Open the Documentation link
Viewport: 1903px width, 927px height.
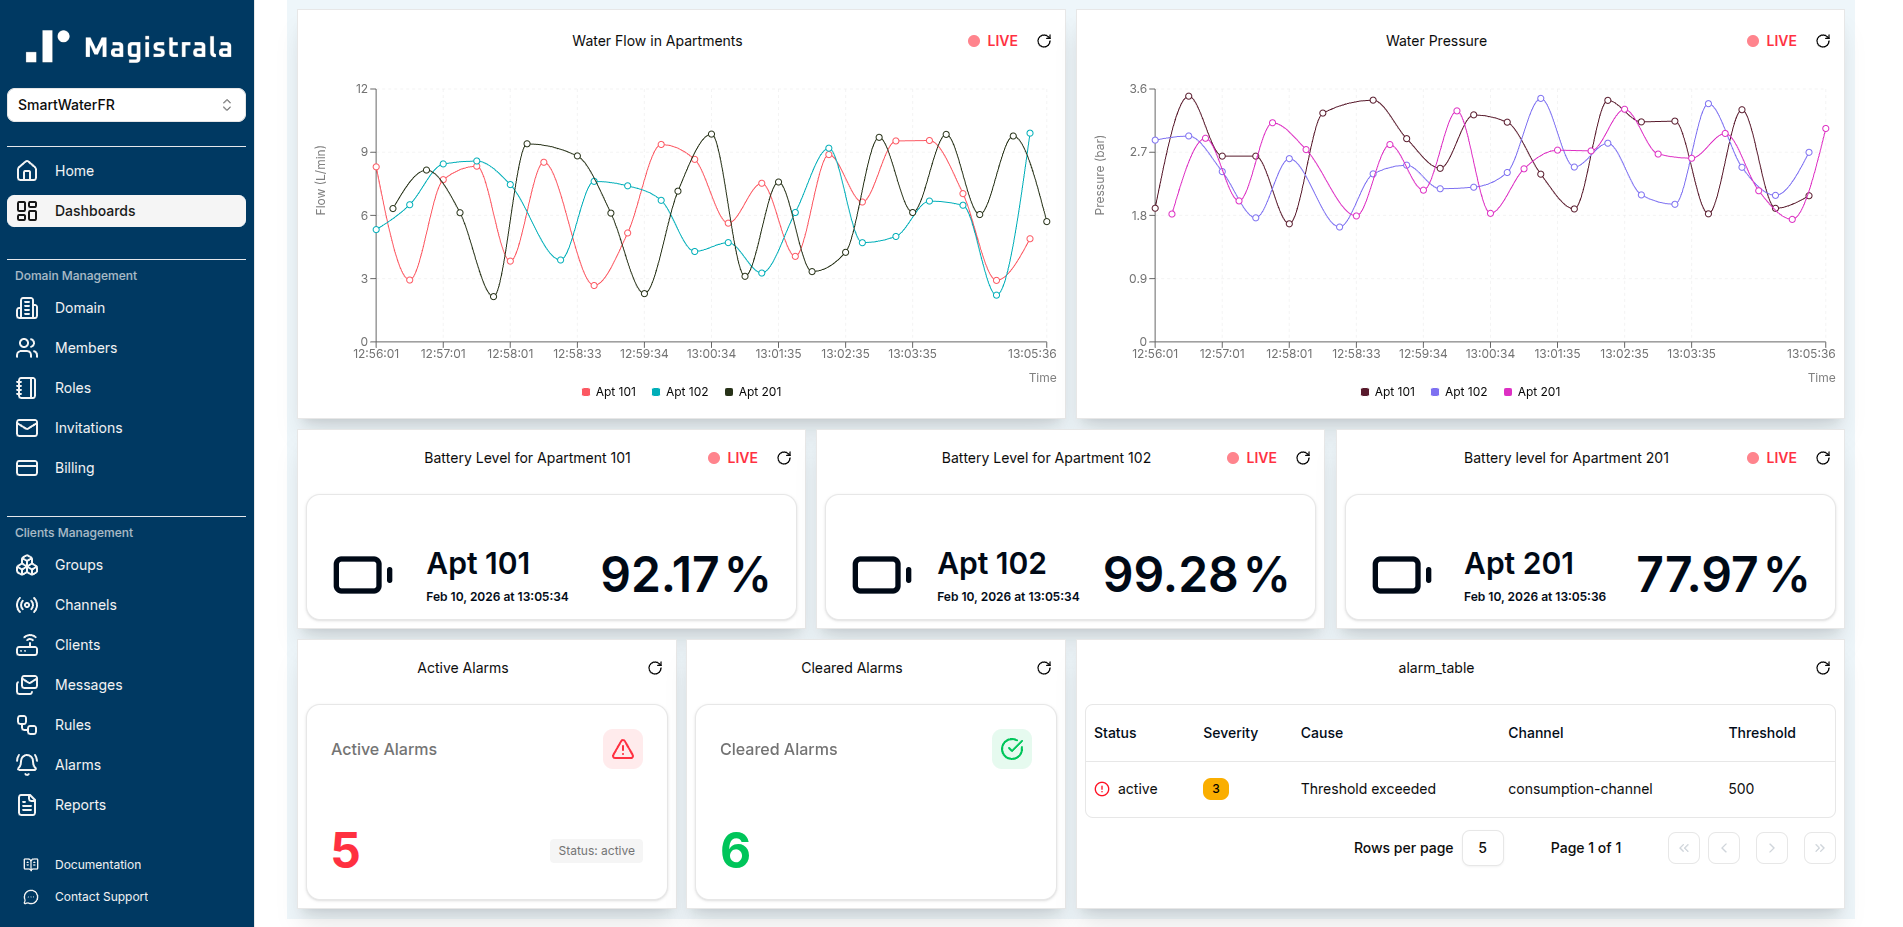[x=96, y=864]
